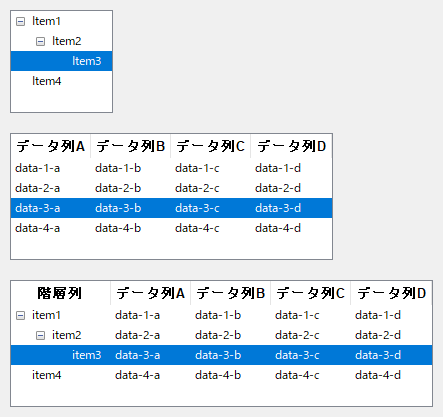Click data-2-d in the item2 row
Viewport: 443px width, 417px height.
tap(378, 335)
